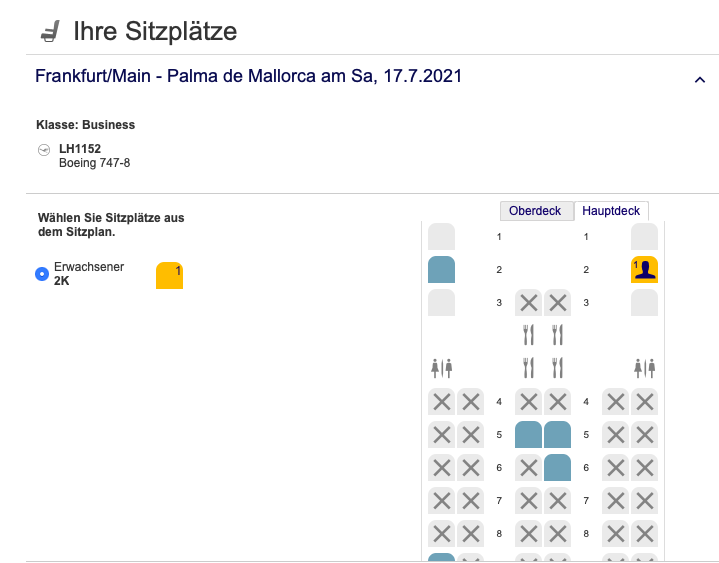The image size is (719, 563).
Task: Select the Erwachsener passenger radio button
Action: pyautogui.click(x=42, y=274)
